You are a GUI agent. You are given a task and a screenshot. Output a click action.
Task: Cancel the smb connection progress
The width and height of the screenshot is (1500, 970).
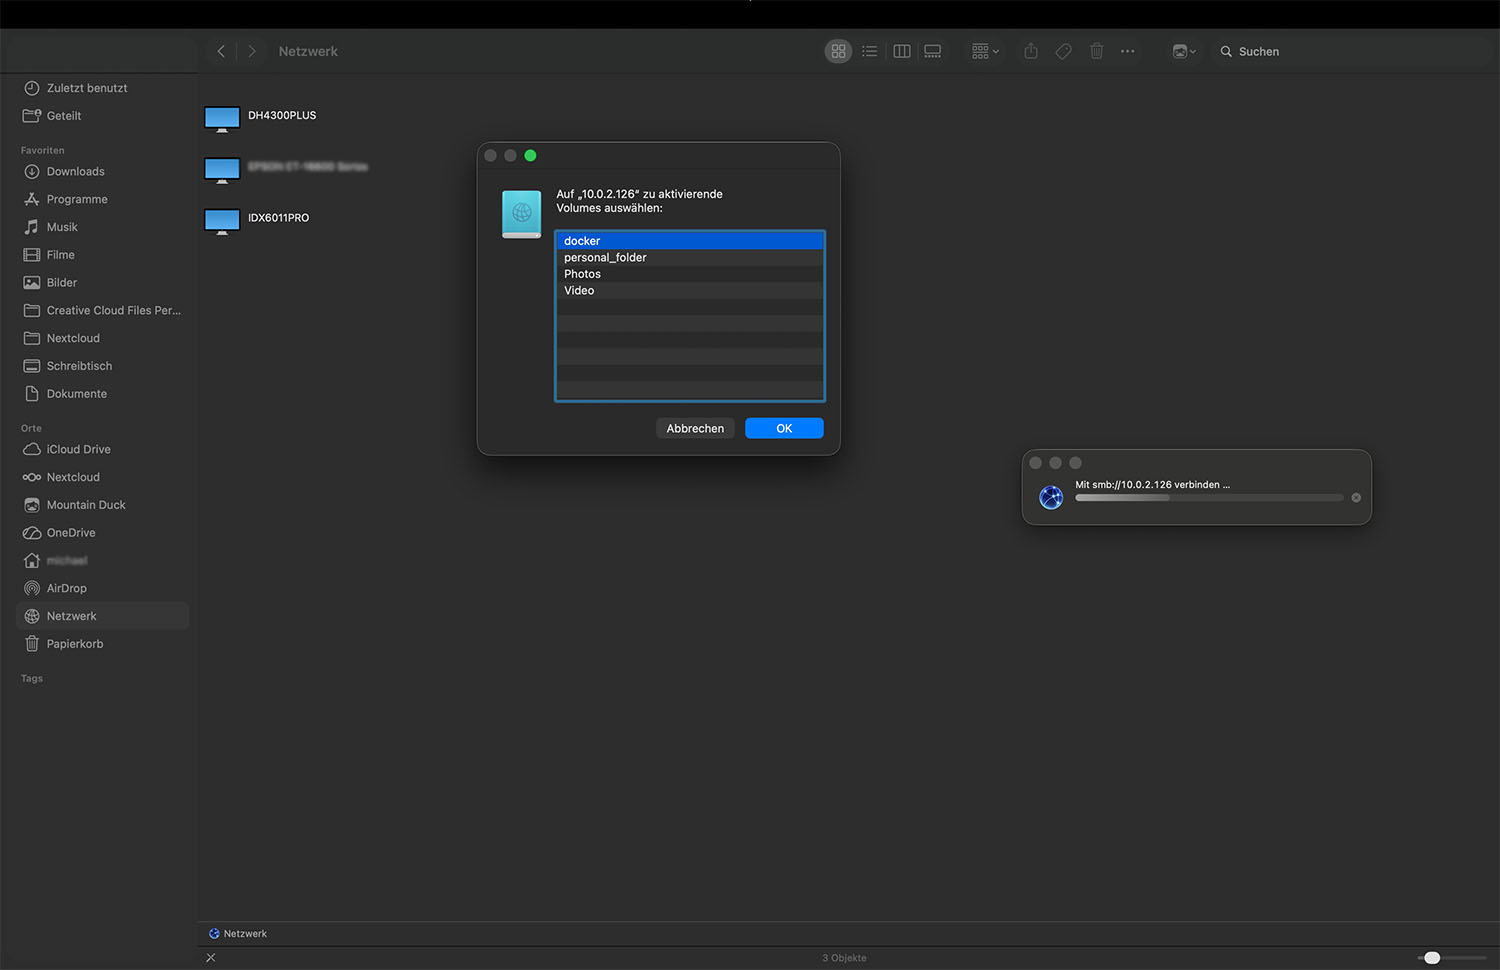coord(1356,498)
